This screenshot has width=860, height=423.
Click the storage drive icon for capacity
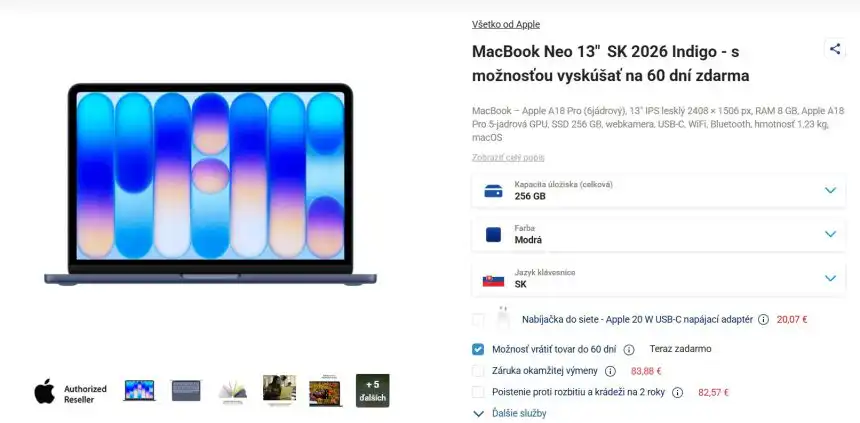[493, 191]
